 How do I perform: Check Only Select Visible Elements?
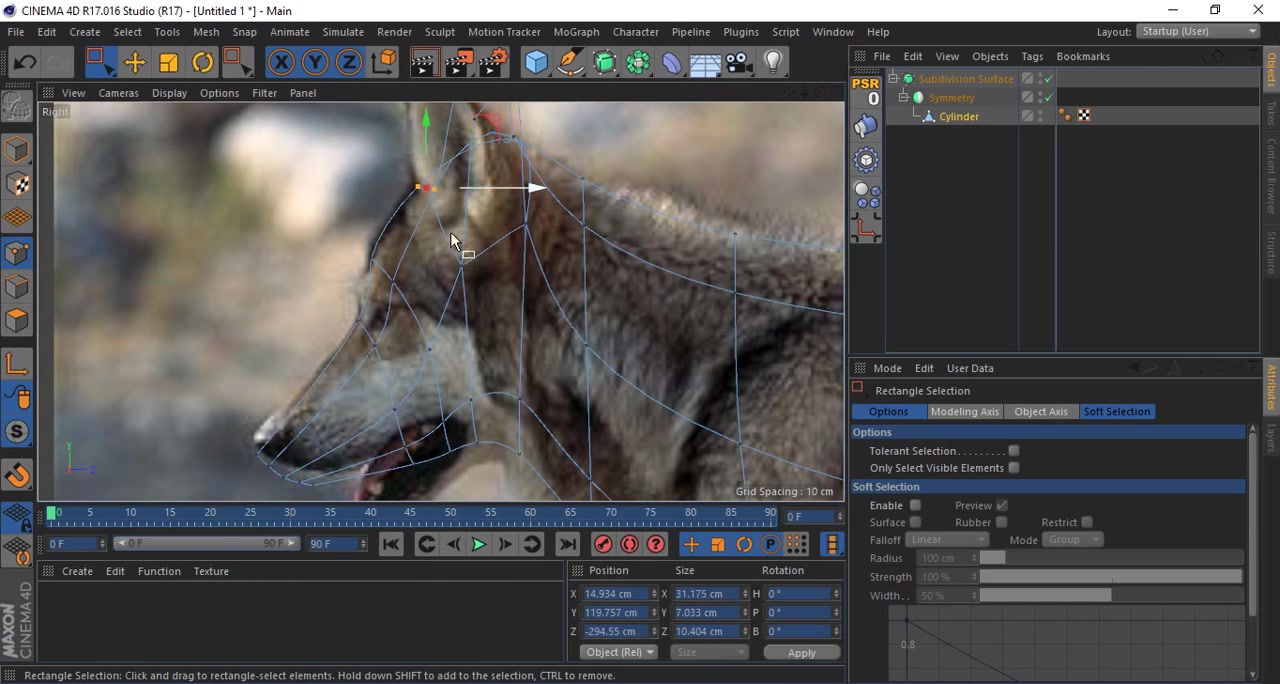[1014, 468]
